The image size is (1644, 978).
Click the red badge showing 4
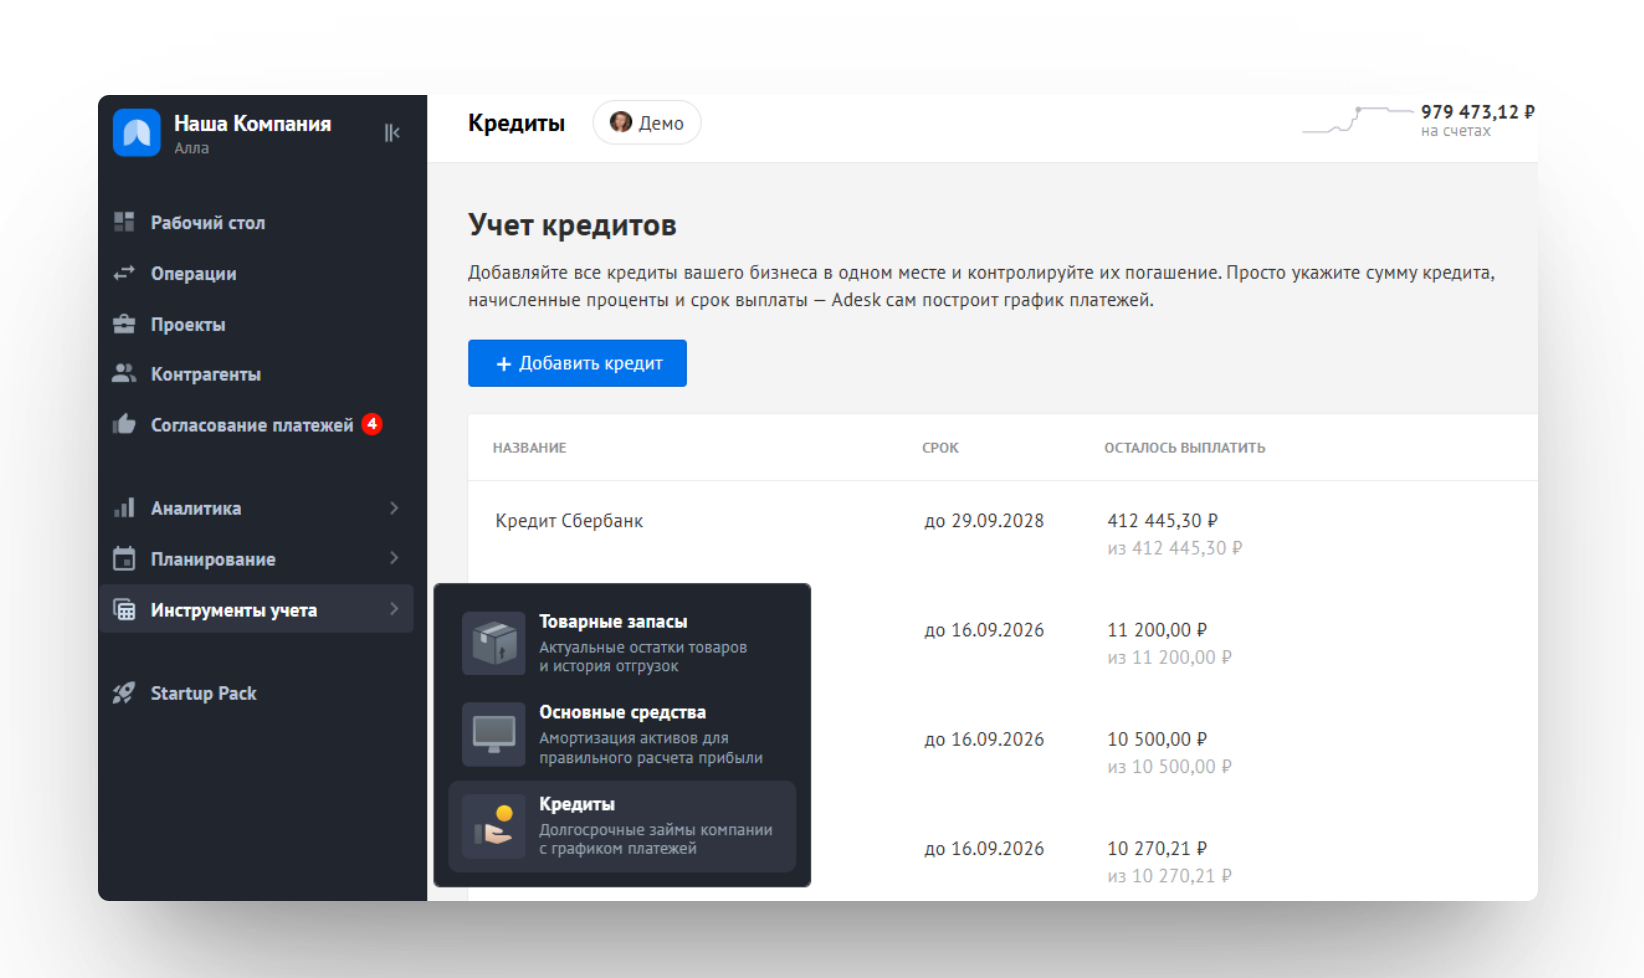pyautogui.click(x=372, y=424)
